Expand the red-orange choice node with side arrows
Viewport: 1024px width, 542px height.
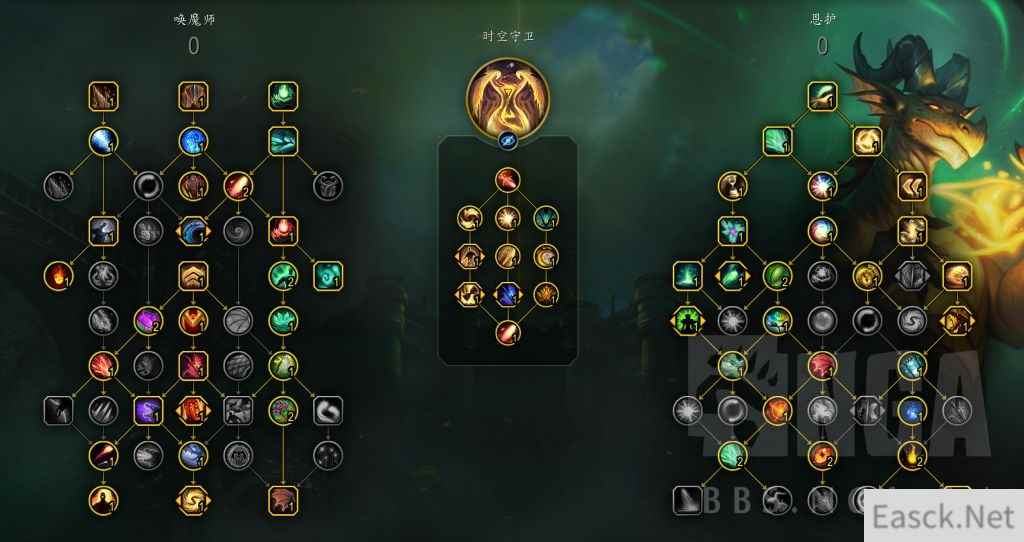point(193,411)
